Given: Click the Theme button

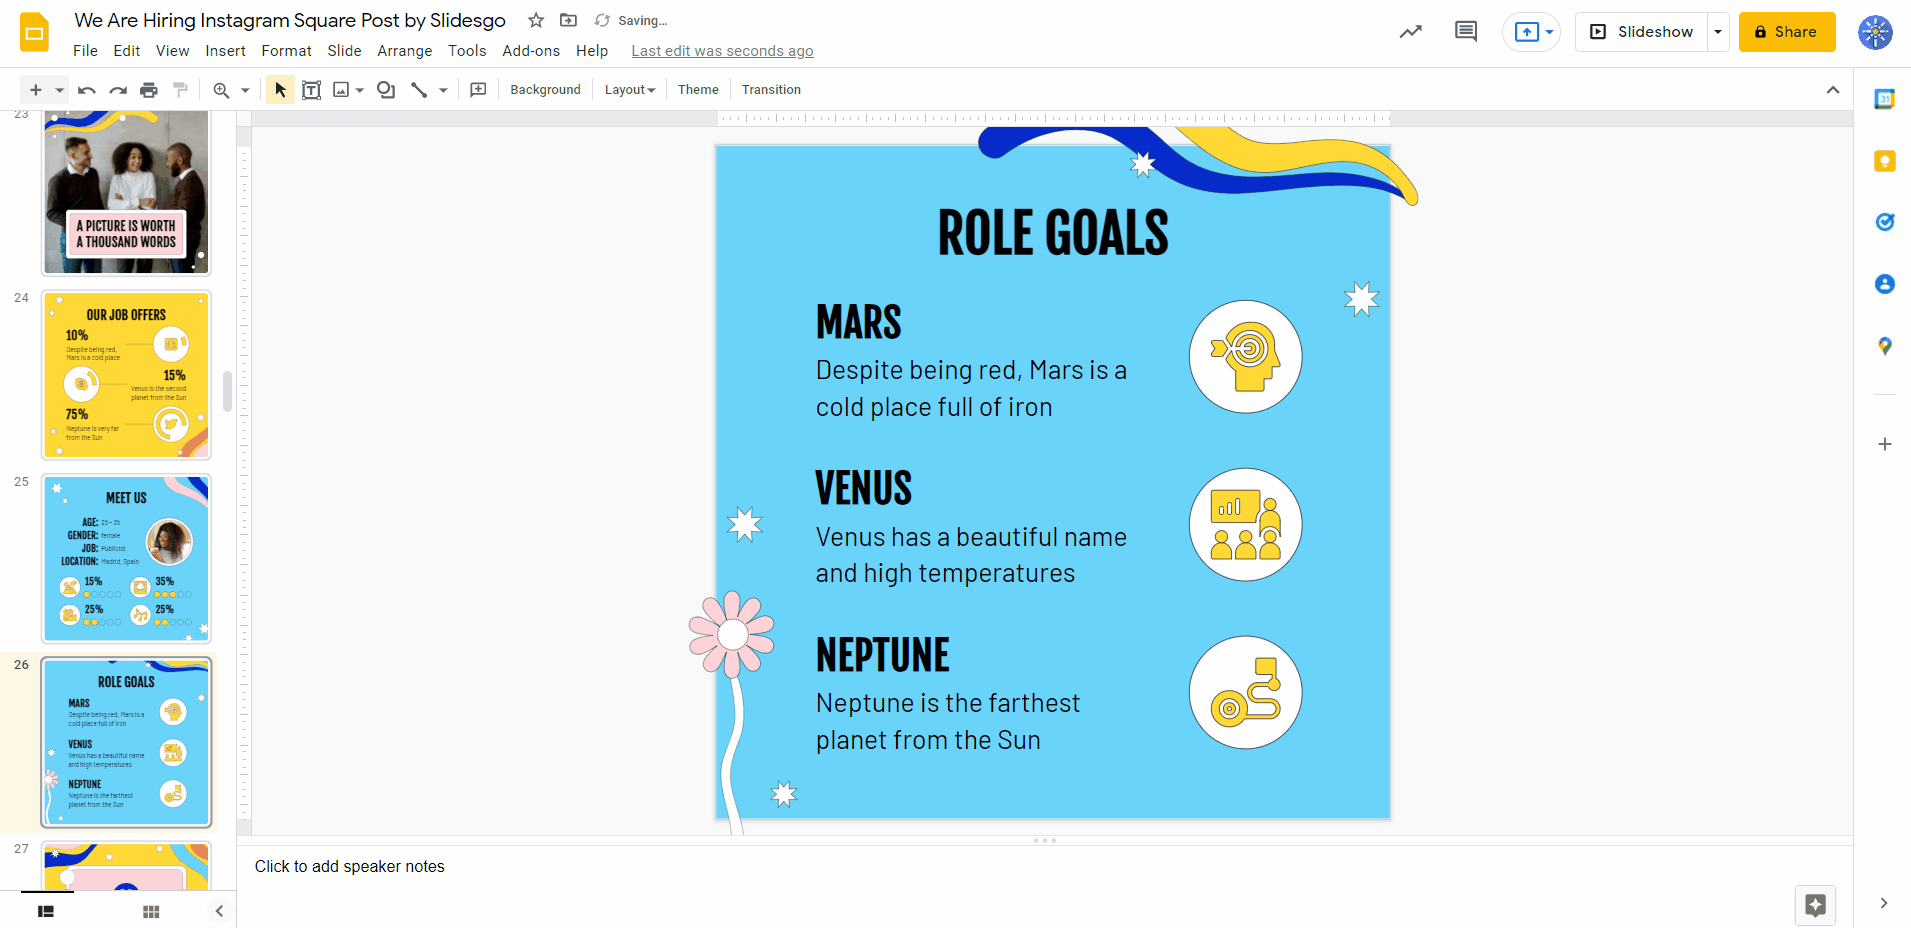Looking at the screenshot, I should pyautogui.click(x=698, y=90).
